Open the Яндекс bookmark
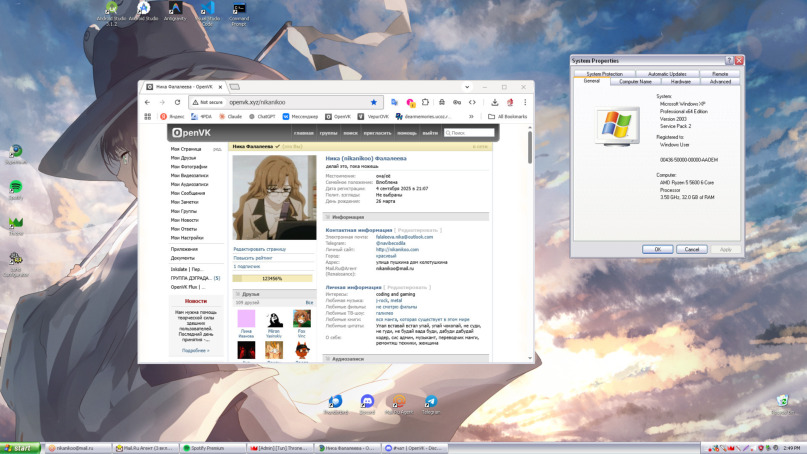Screen dimensions: 807x454 coord(172,117)
